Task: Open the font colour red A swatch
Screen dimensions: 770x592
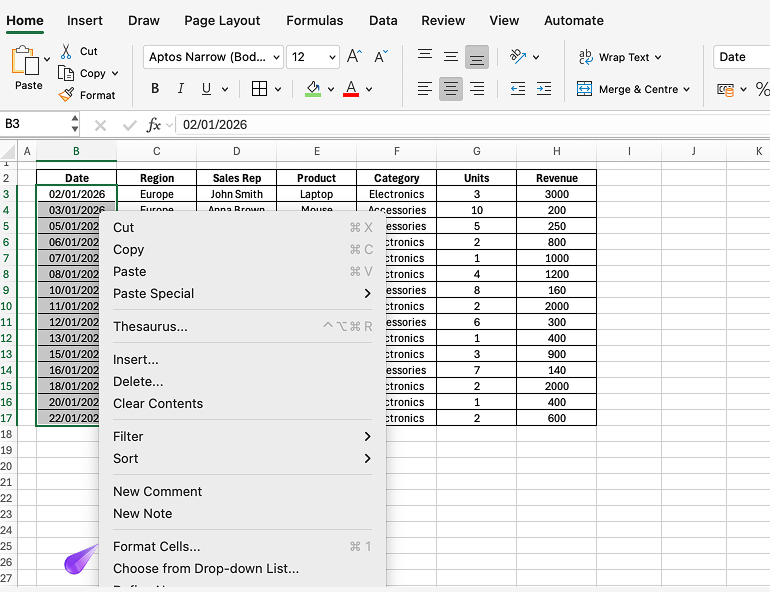Action: coord(351,89)
